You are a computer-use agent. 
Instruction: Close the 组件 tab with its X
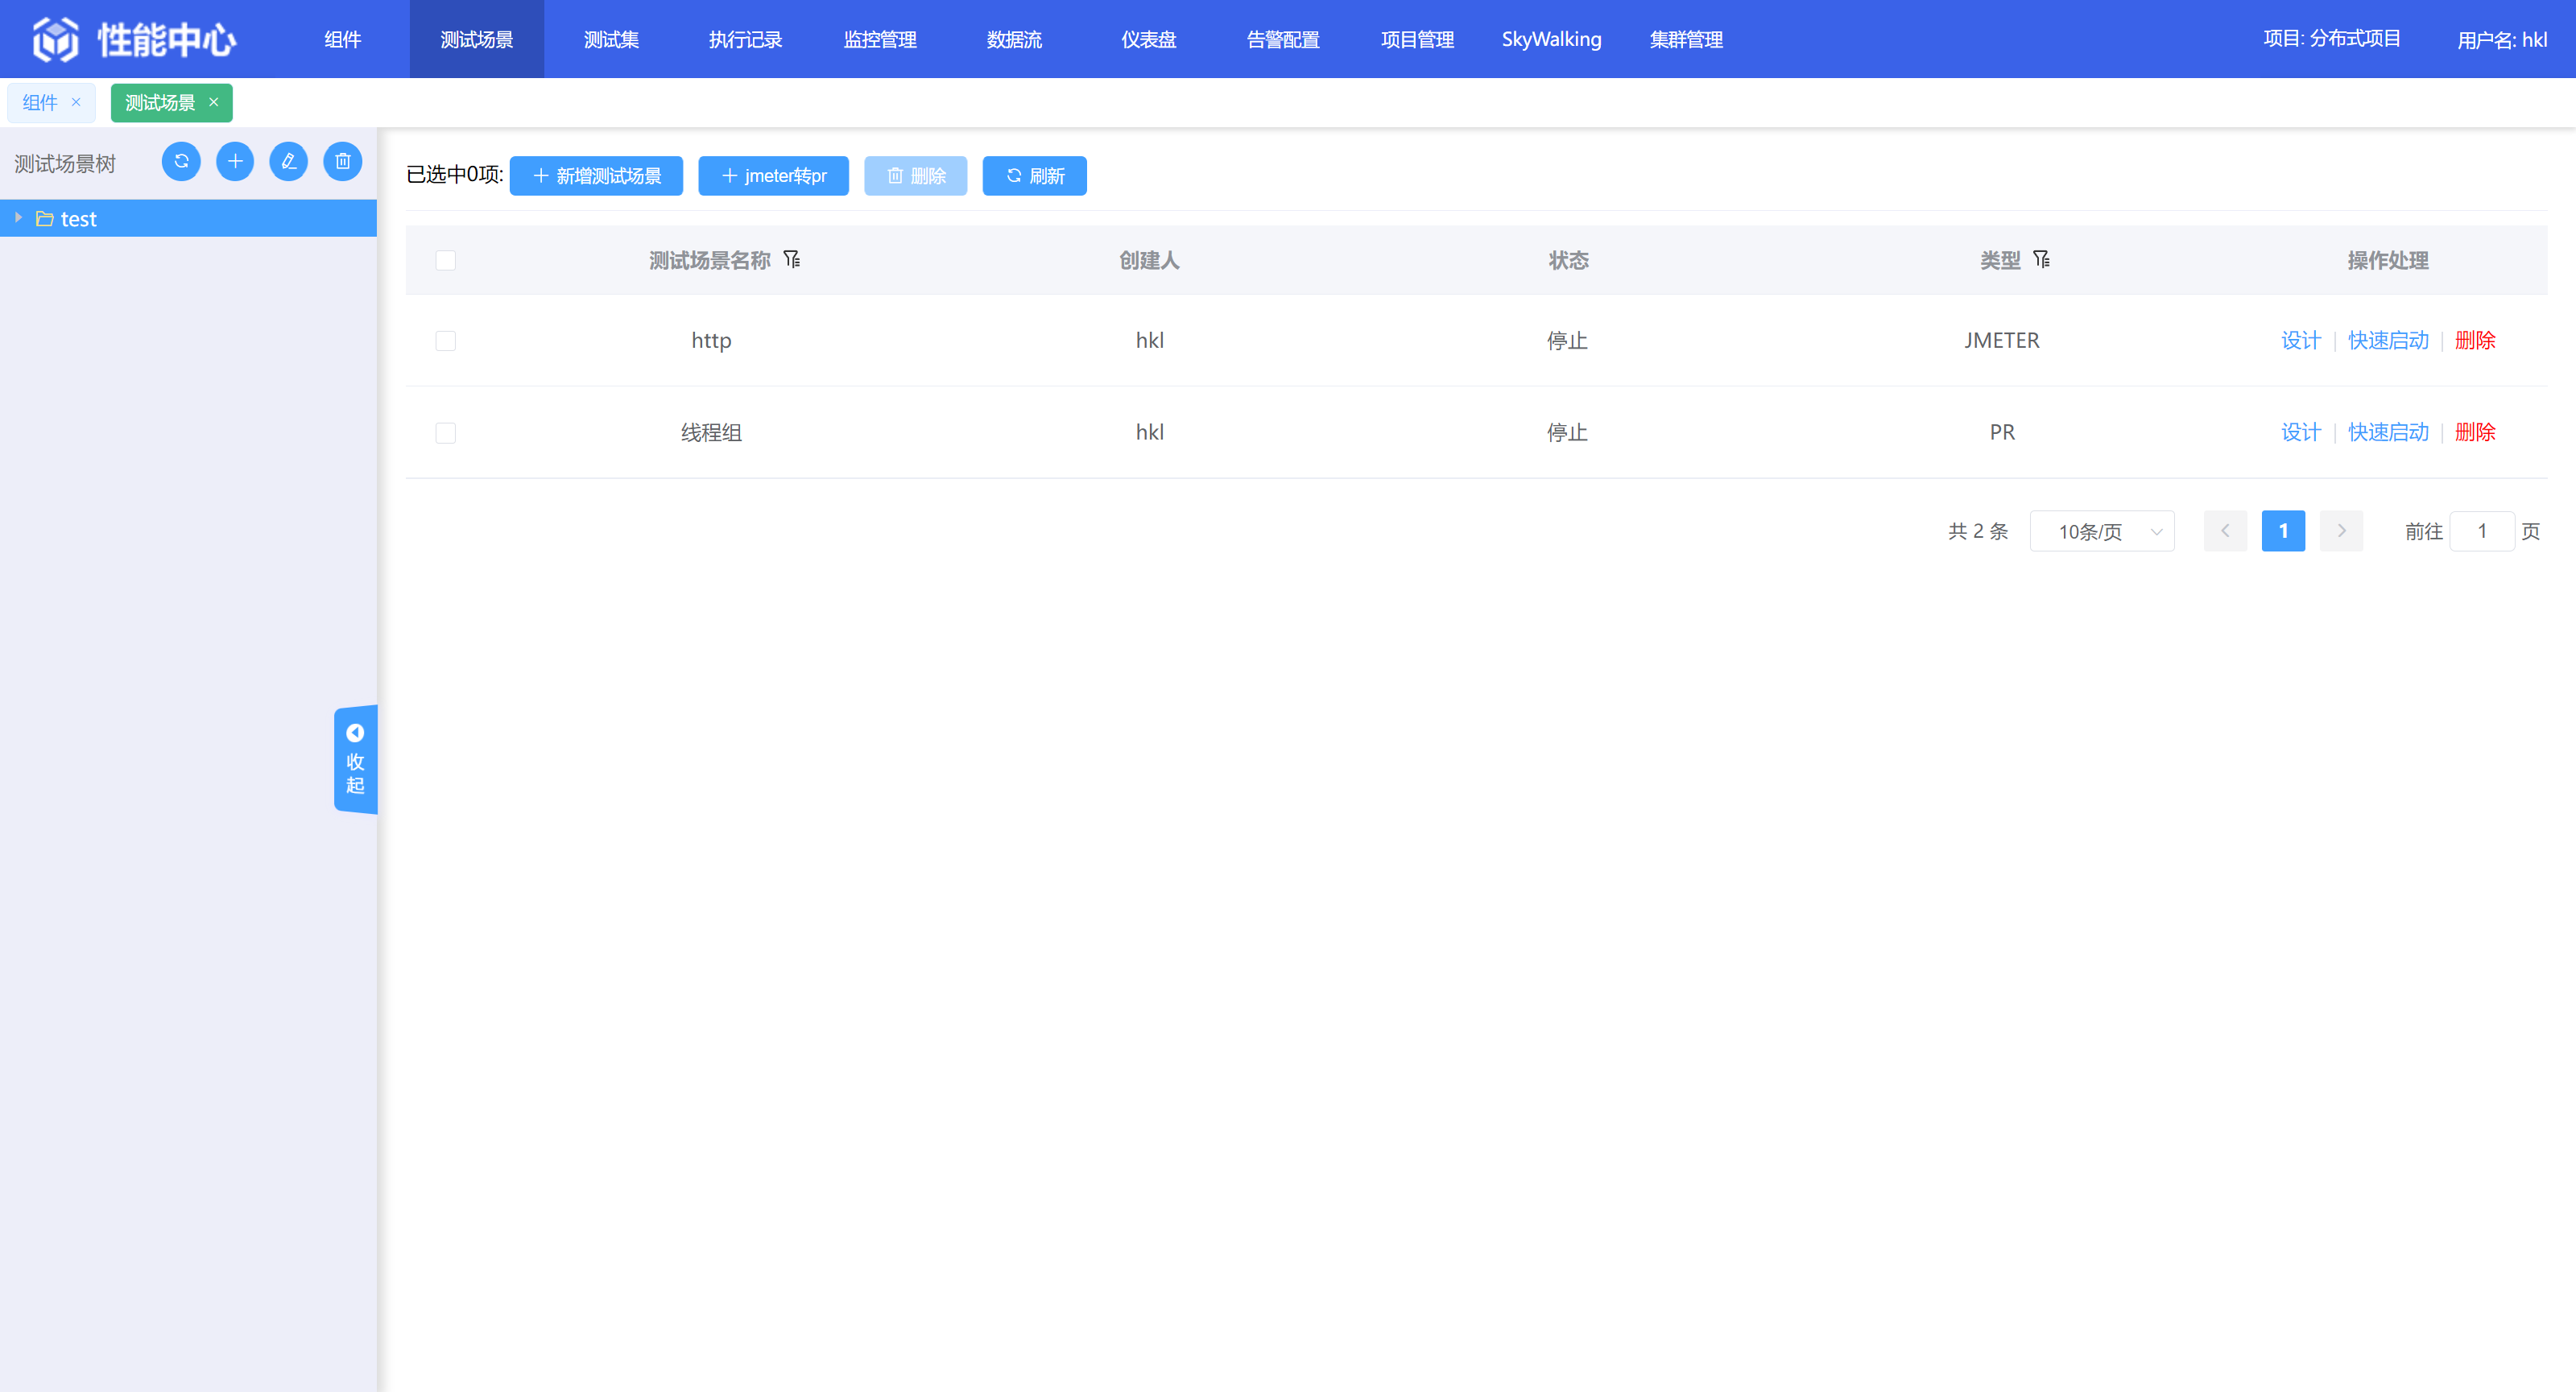(x=76, y=102)
